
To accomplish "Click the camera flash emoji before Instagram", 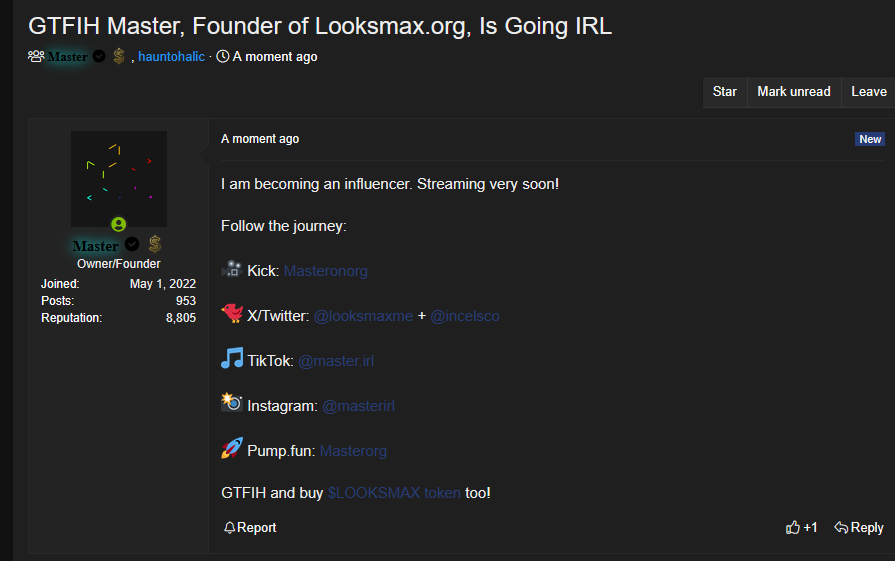I will coord(232,403).
